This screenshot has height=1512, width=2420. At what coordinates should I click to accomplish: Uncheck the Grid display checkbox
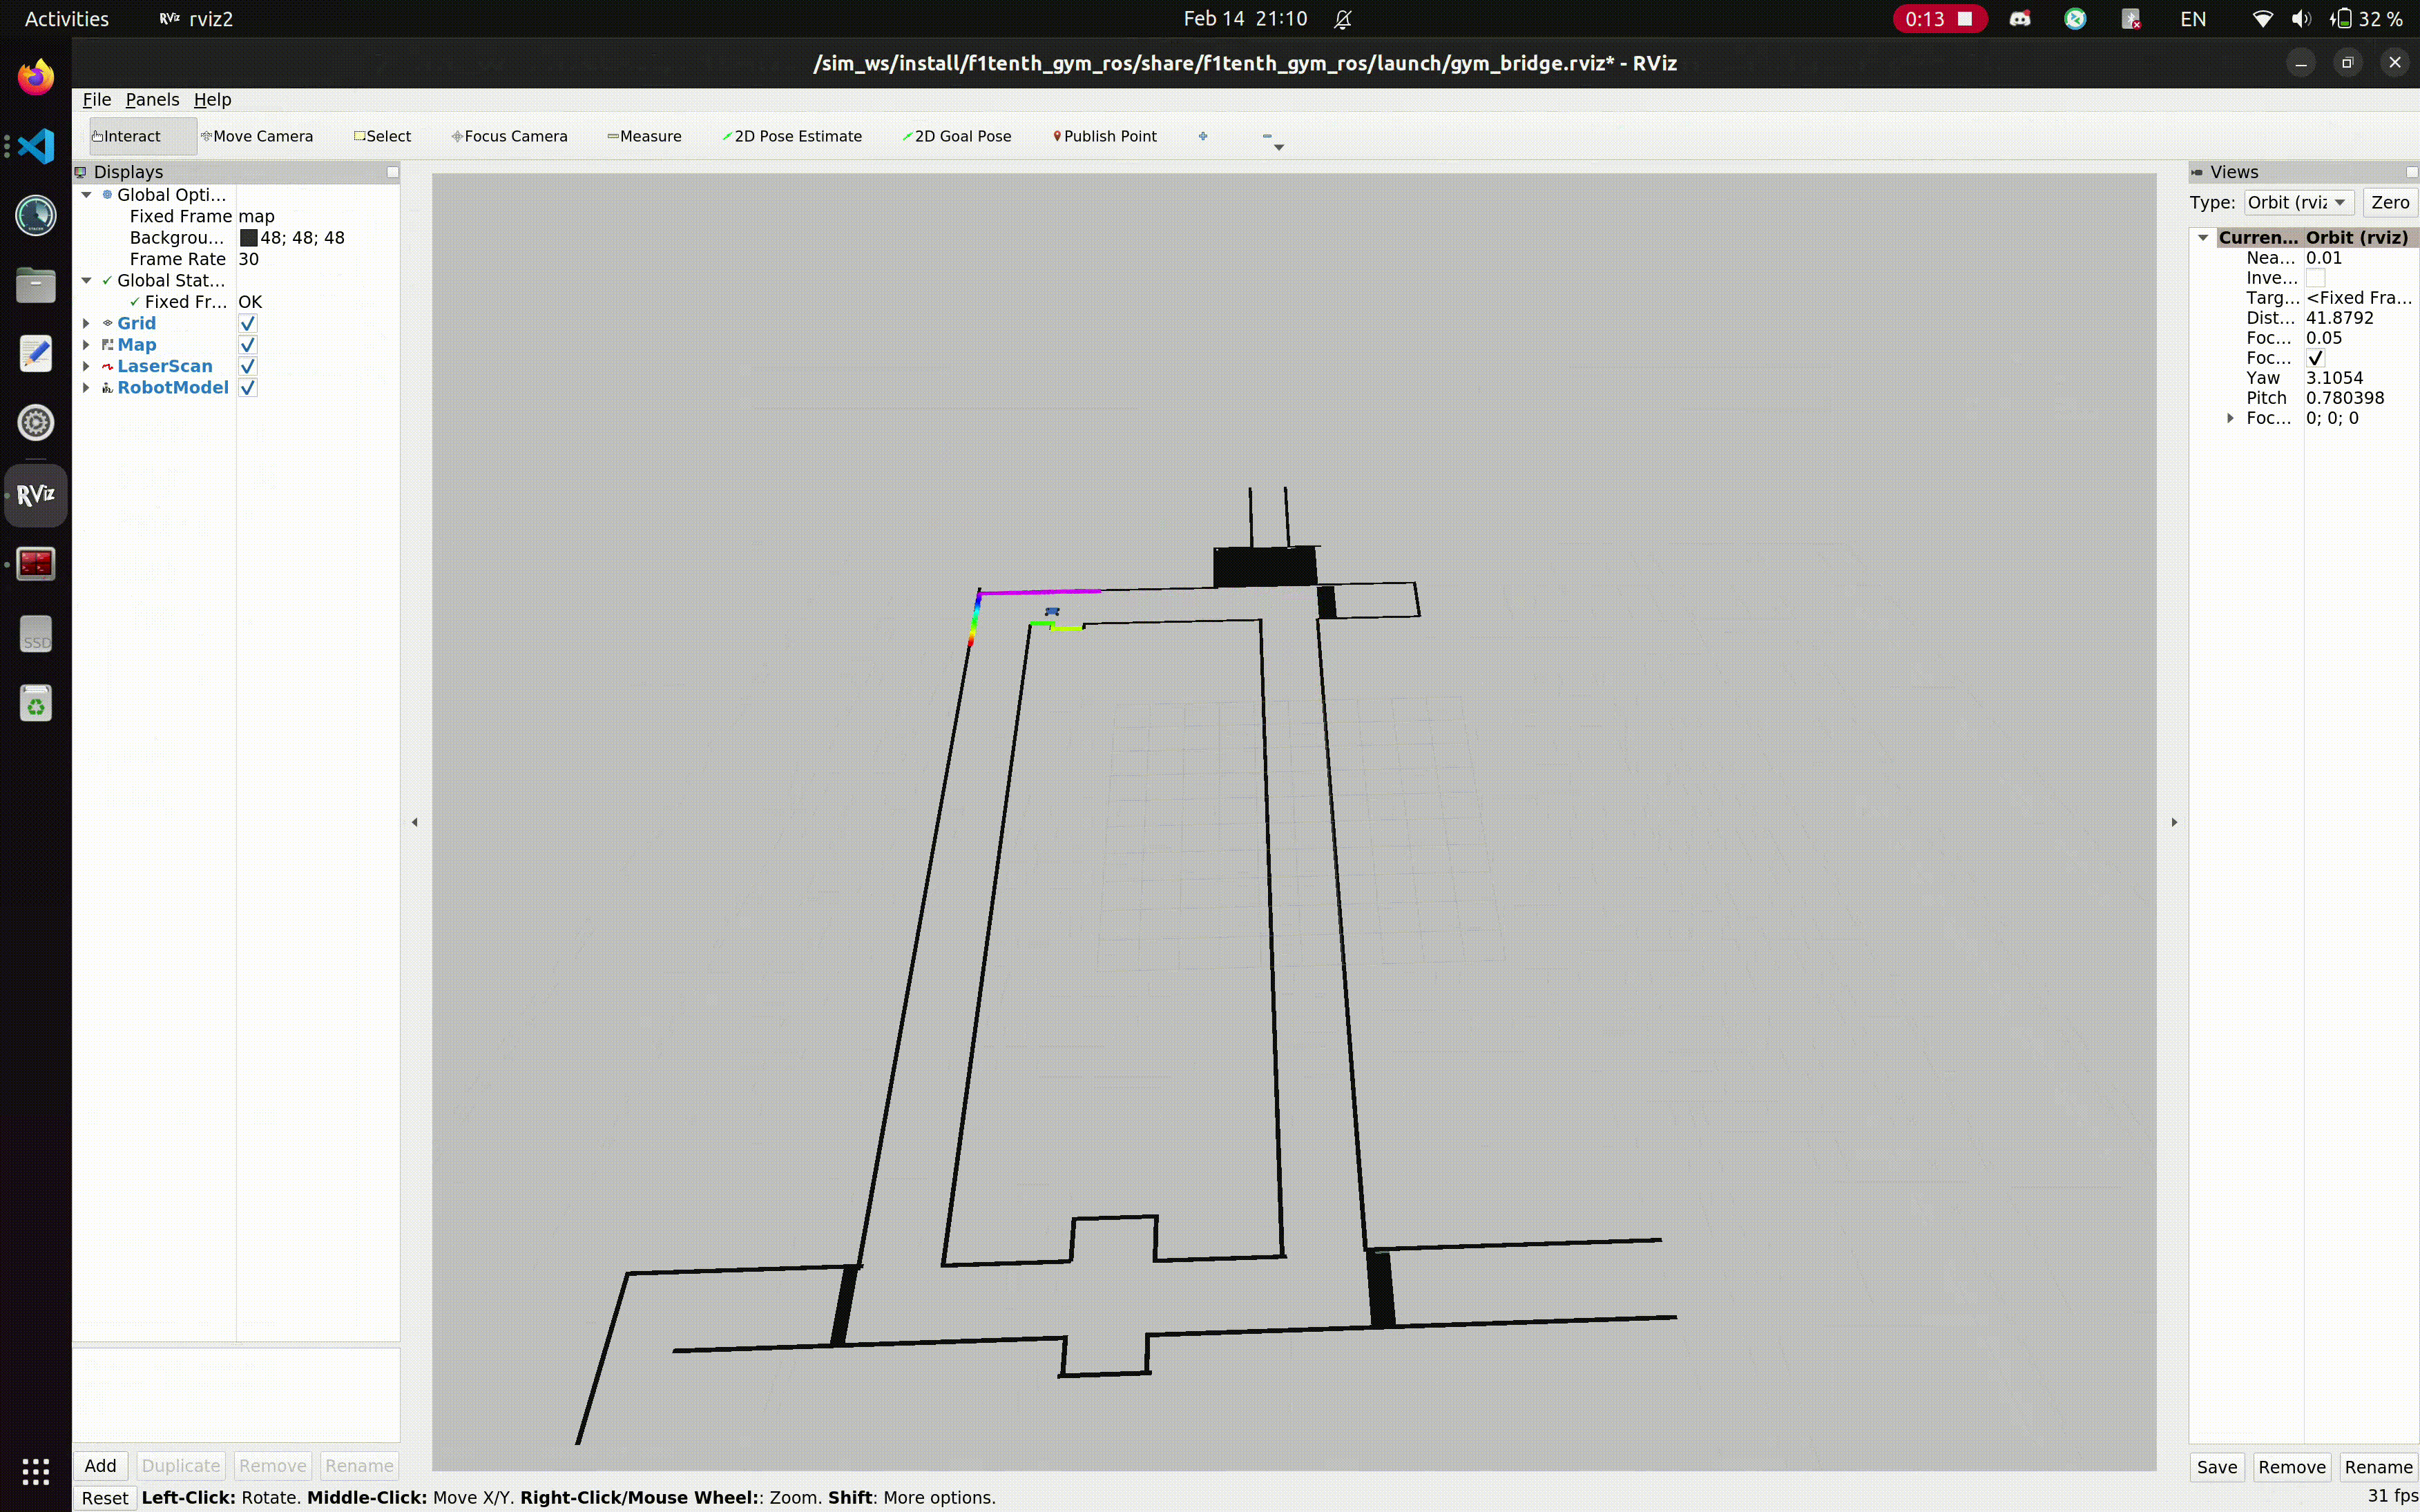[248, 323]
